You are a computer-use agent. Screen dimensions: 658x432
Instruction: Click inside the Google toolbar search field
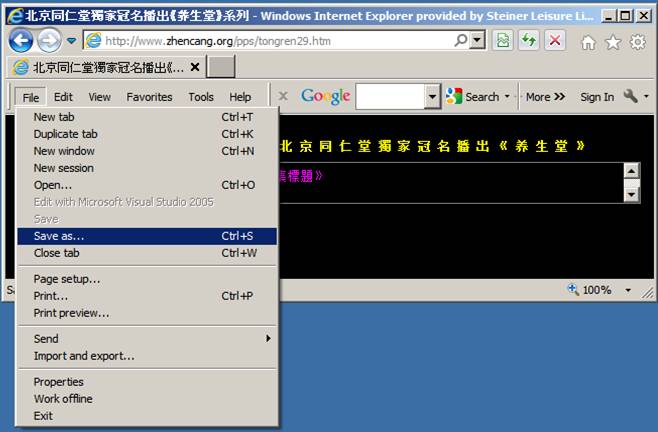click(390, 97)
